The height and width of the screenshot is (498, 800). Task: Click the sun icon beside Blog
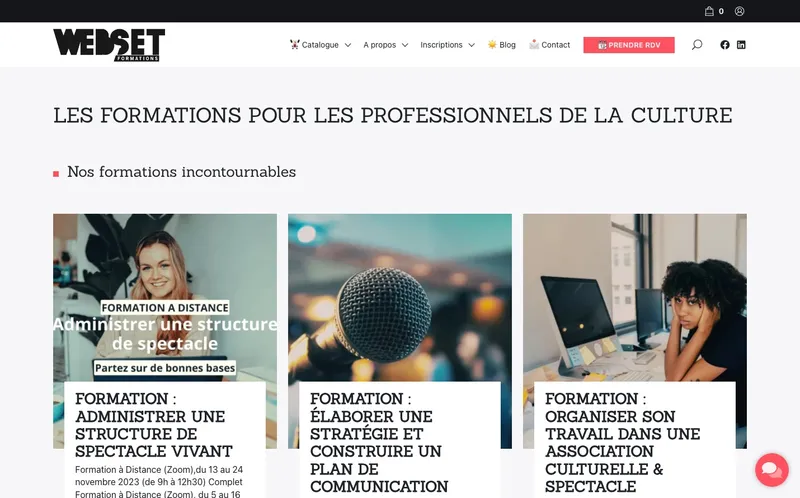click(492, 45)
